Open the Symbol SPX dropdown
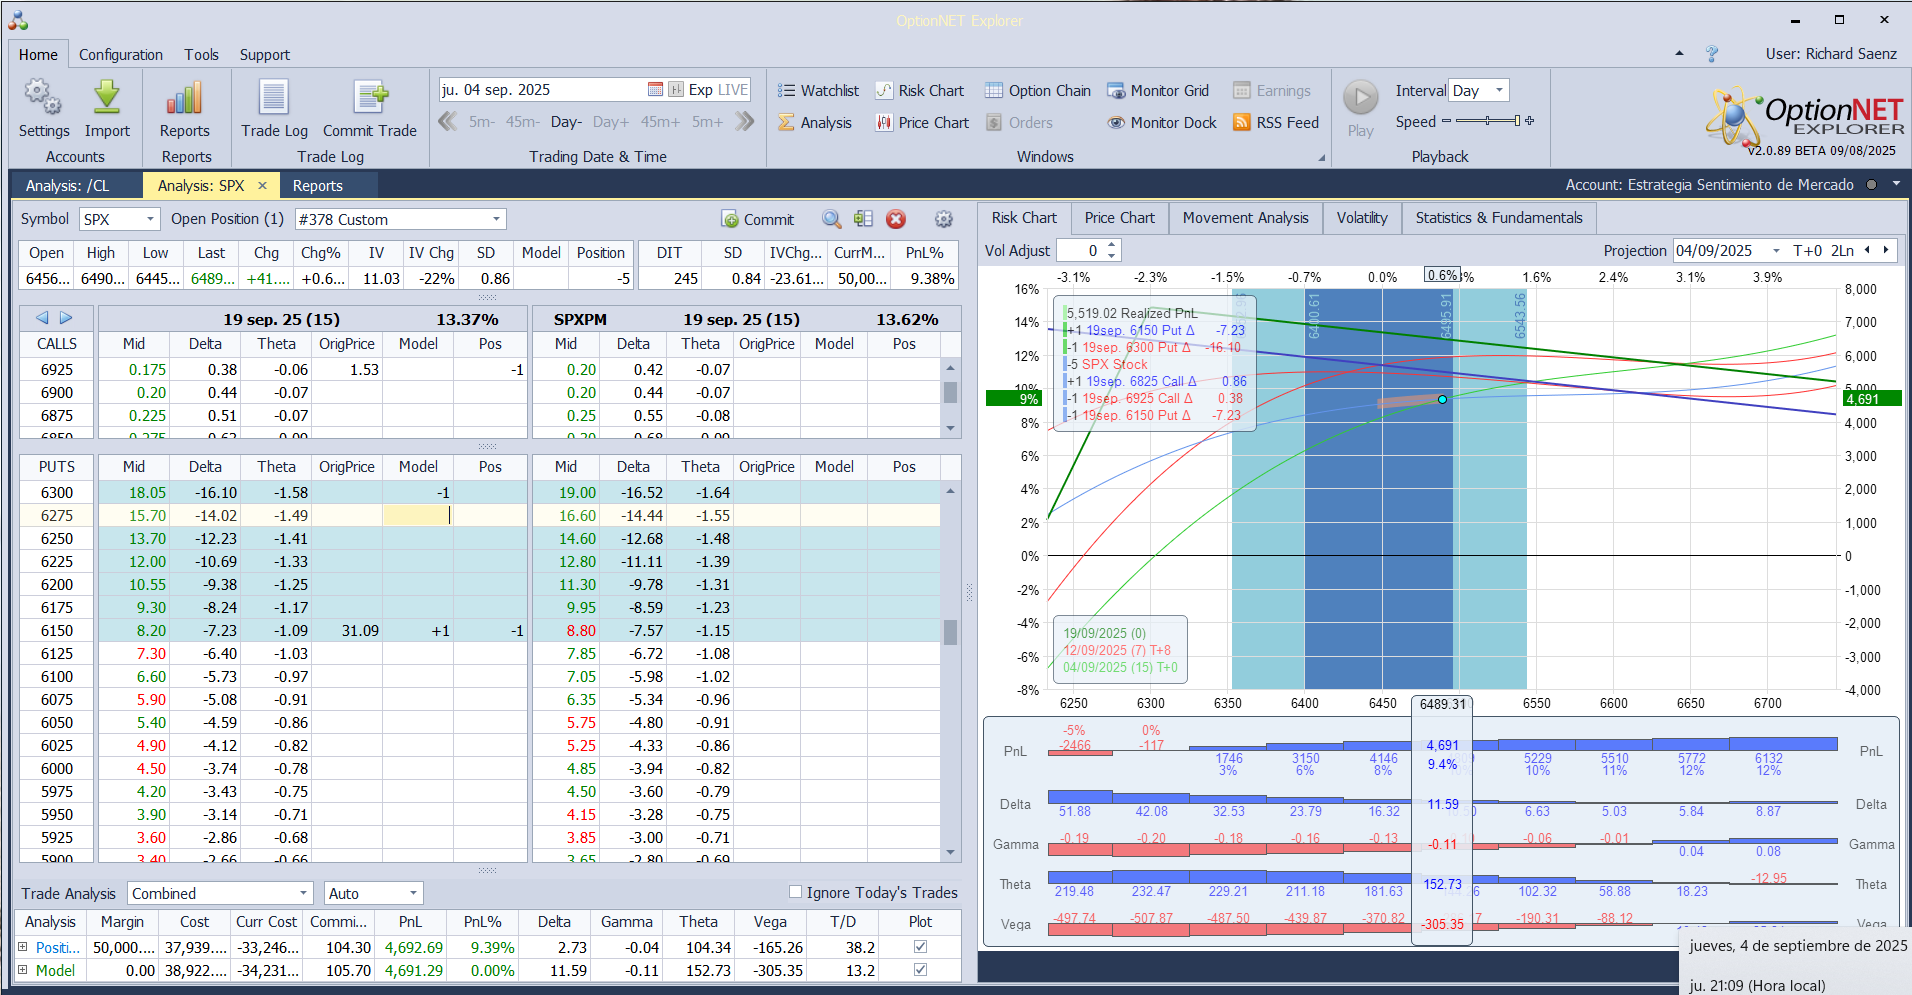 (151, 219)
